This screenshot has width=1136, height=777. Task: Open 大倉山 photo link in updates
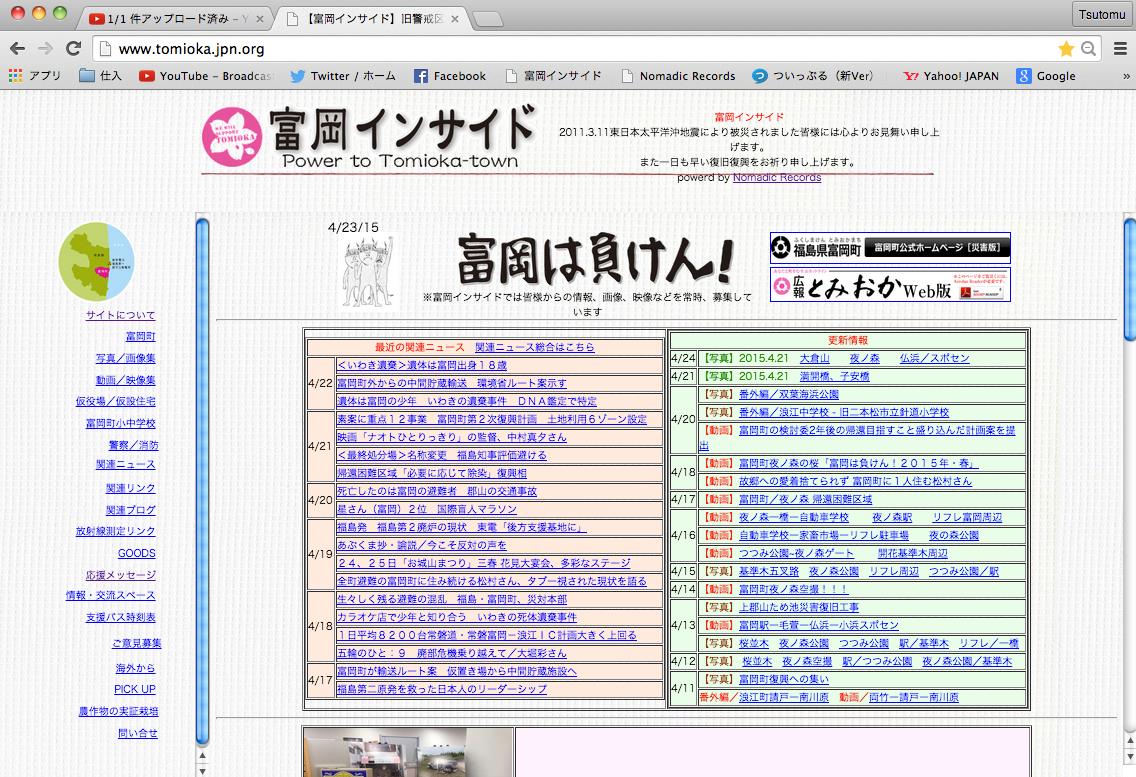click(814, 358)
